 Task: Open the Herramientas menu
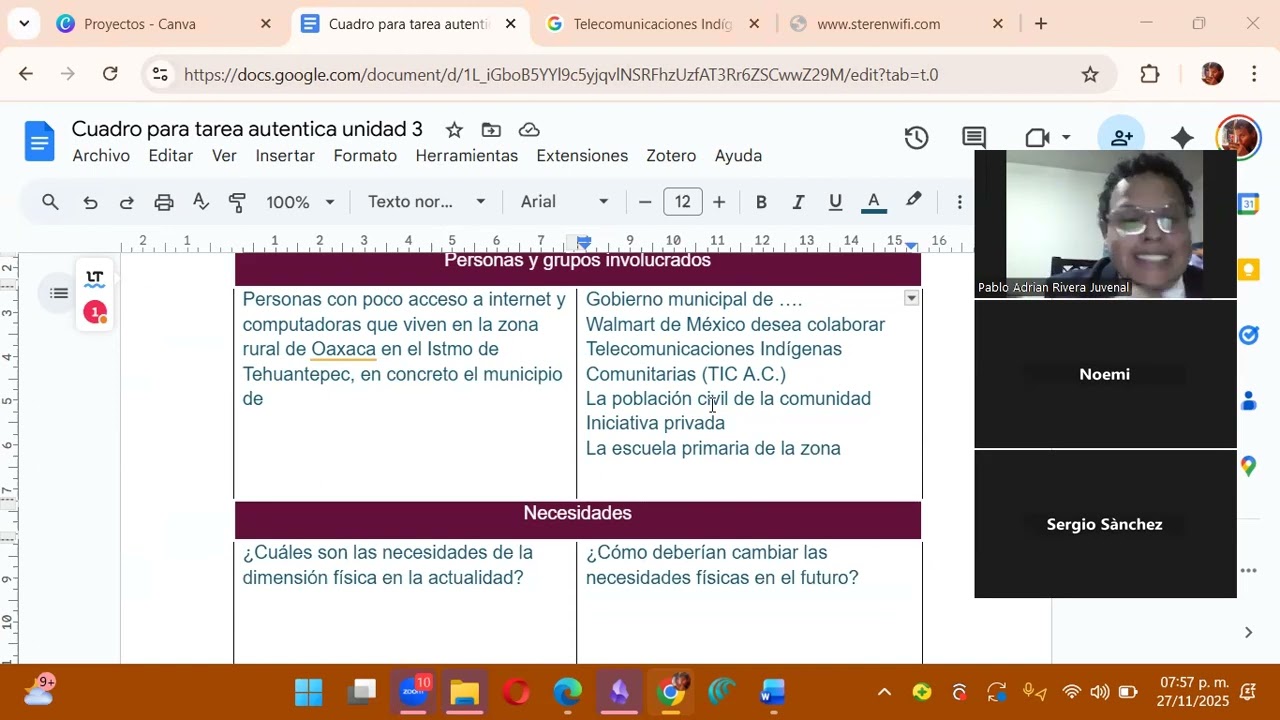coord(467,156)
